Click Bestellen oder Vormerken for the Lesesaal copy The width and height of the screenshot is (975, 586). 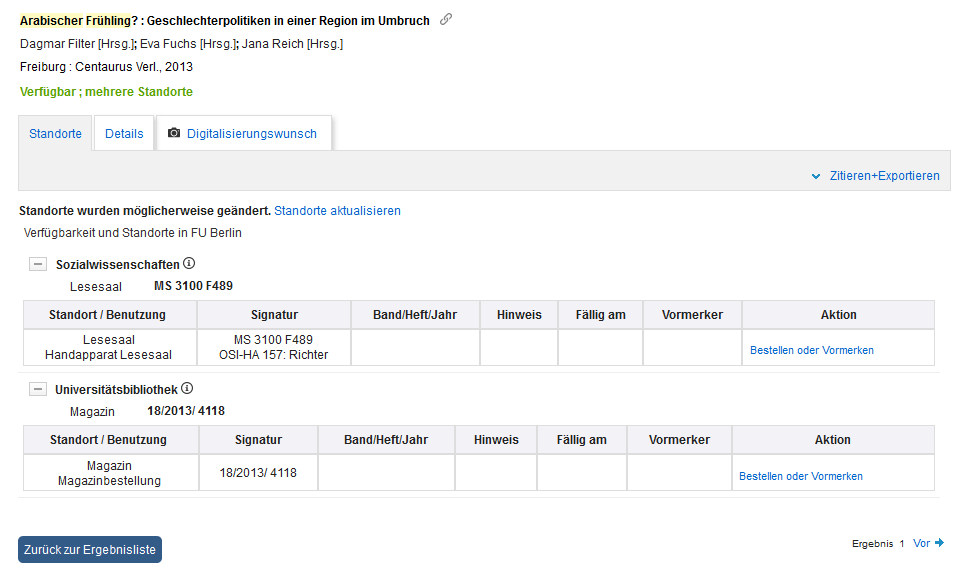[x=811, y=350]
